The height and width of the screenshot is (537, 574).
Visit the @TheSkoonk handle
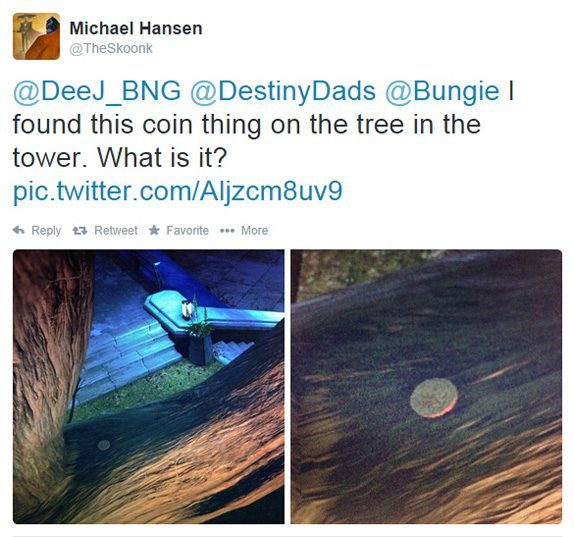coord(111,48)
